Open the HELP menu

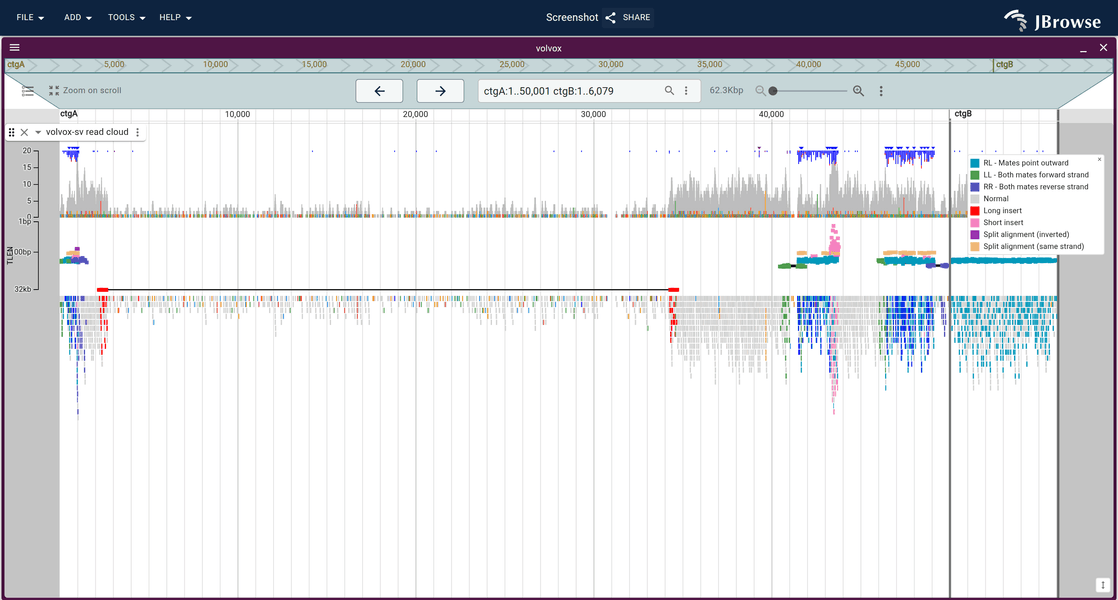(x=175, y=17)
